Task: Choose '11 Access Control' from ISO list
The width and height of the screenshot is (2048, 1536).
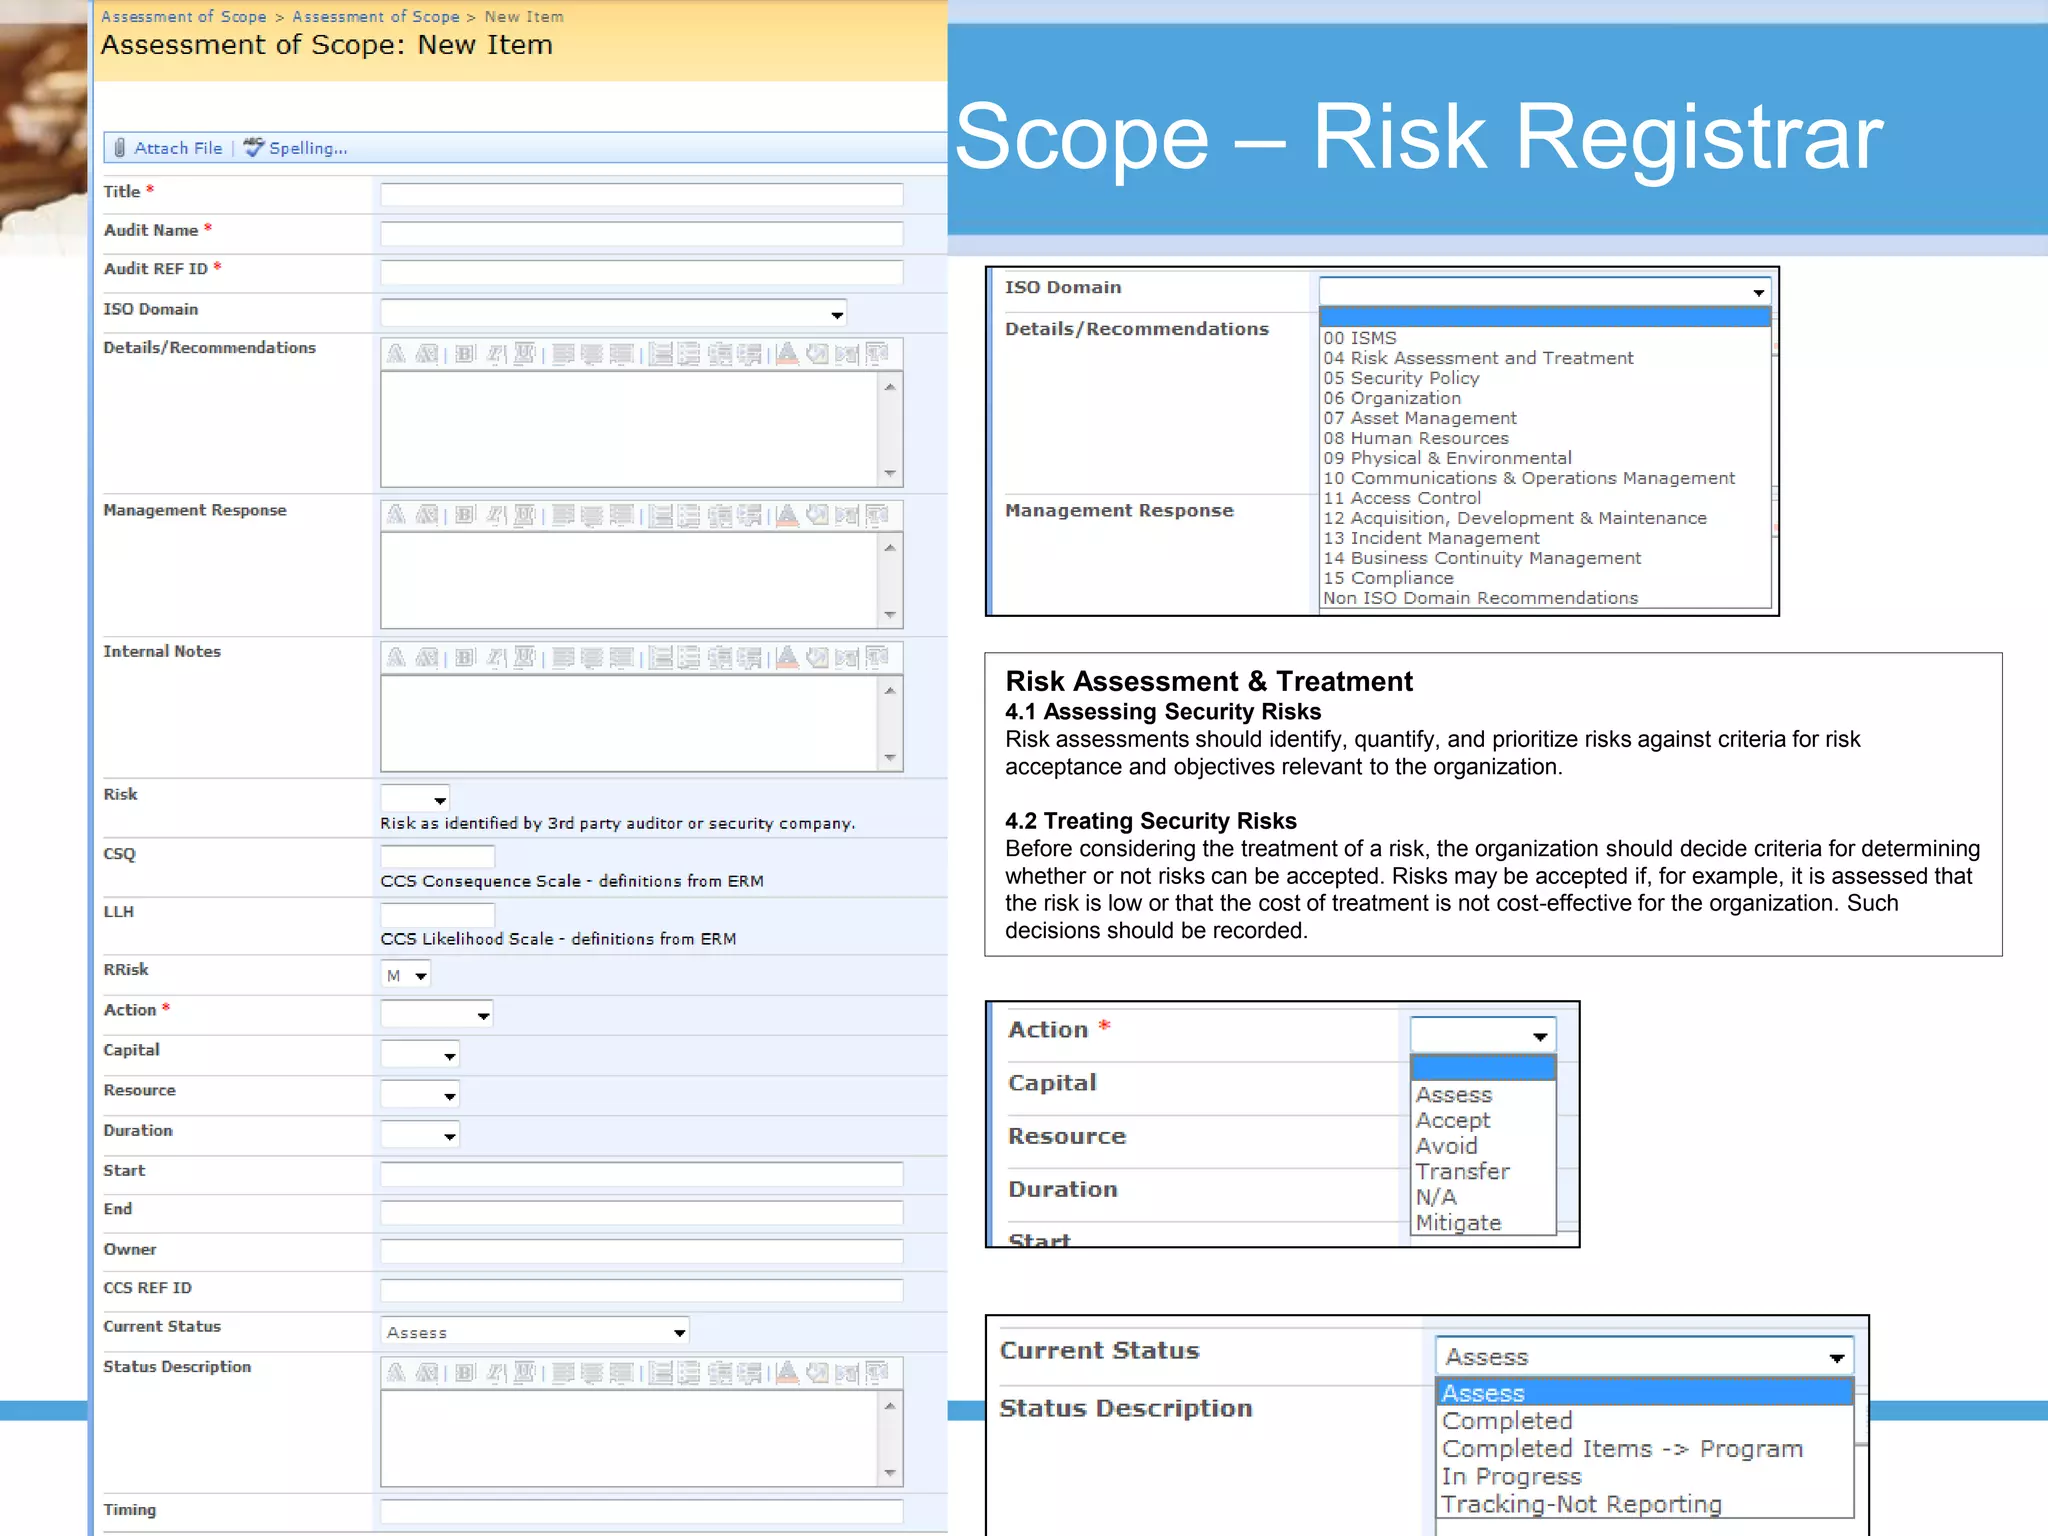Action: pyautogui.click(x=1402, y=498)
